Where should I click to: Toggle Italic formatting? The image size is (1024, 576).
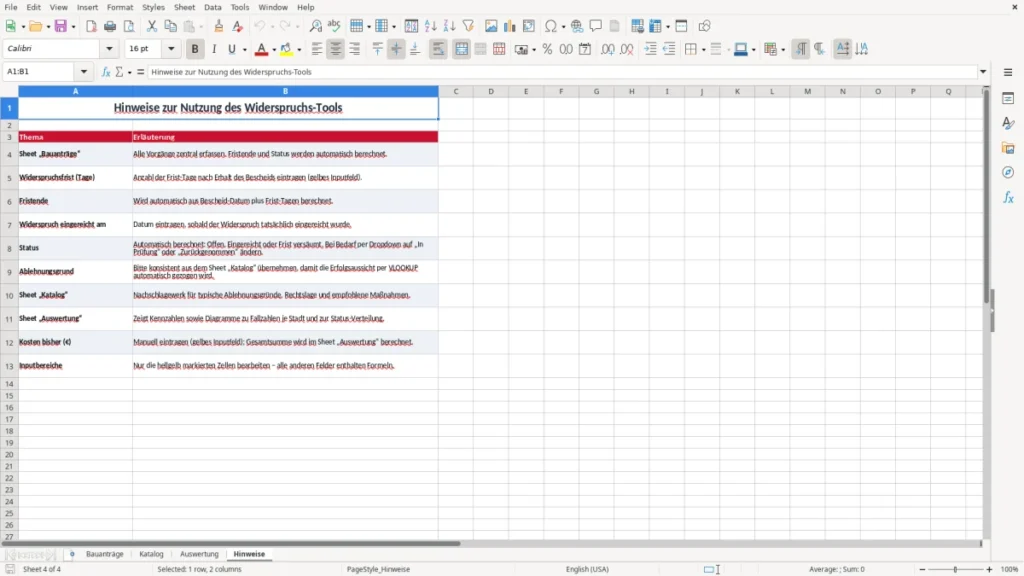pyautogui.click(x=214, y=49)
